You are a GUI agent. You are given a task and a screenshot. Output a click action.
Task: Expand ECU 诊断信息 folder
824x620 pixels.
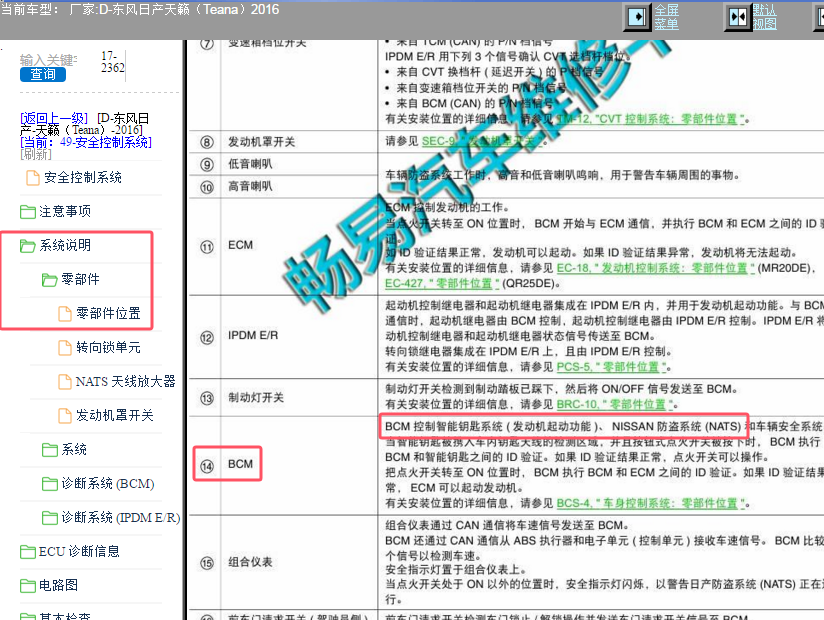[x=79, y=551]
